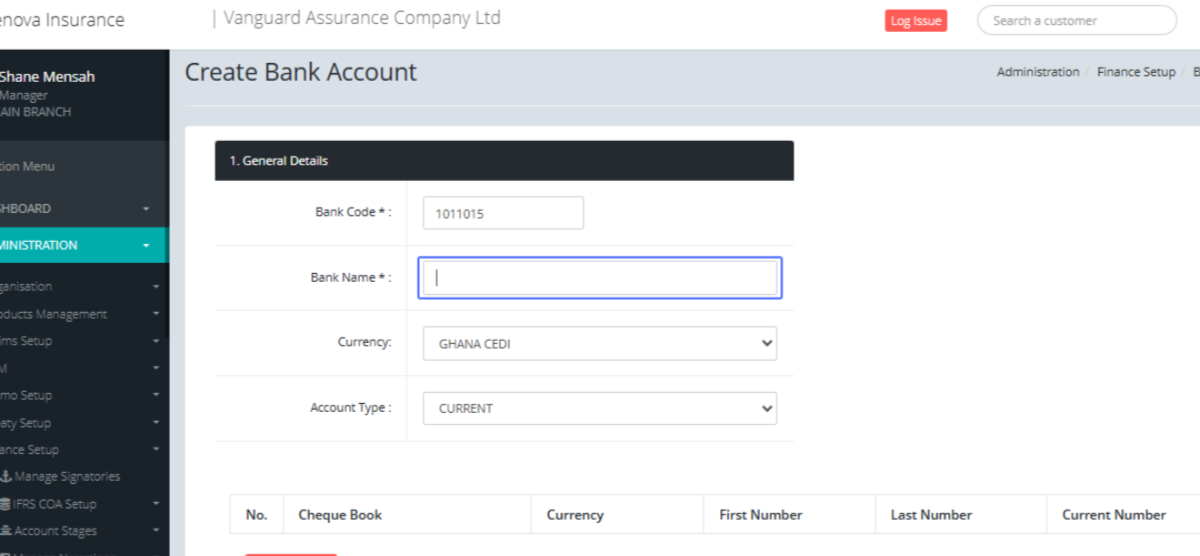The image size is (1200, 556).
Task: Expand the Claims Setup sidebar menu
Action: click(80, 341)
